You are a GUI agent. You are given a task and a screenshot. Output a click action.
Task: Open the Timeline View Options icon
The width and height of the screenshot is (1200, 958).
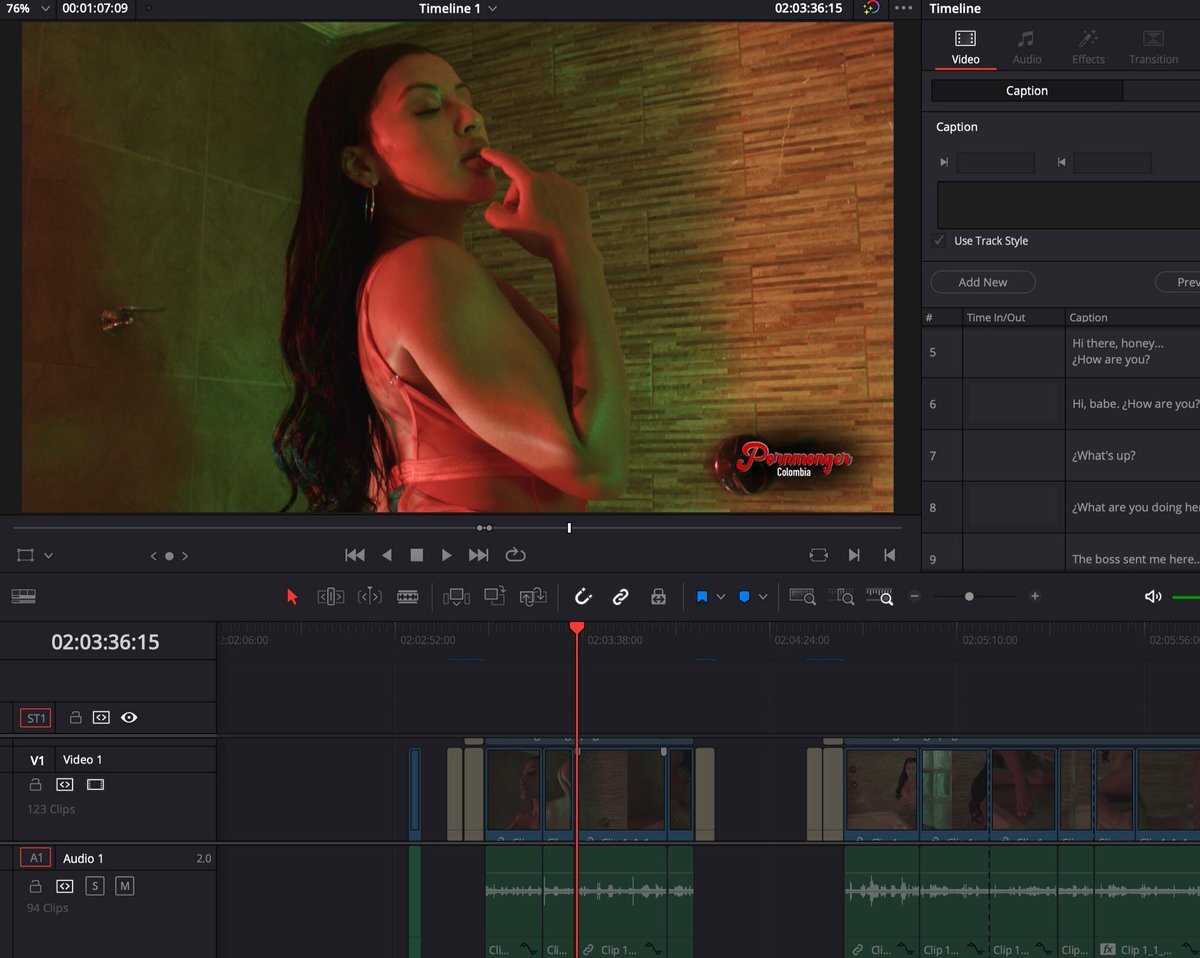[23, 596]
